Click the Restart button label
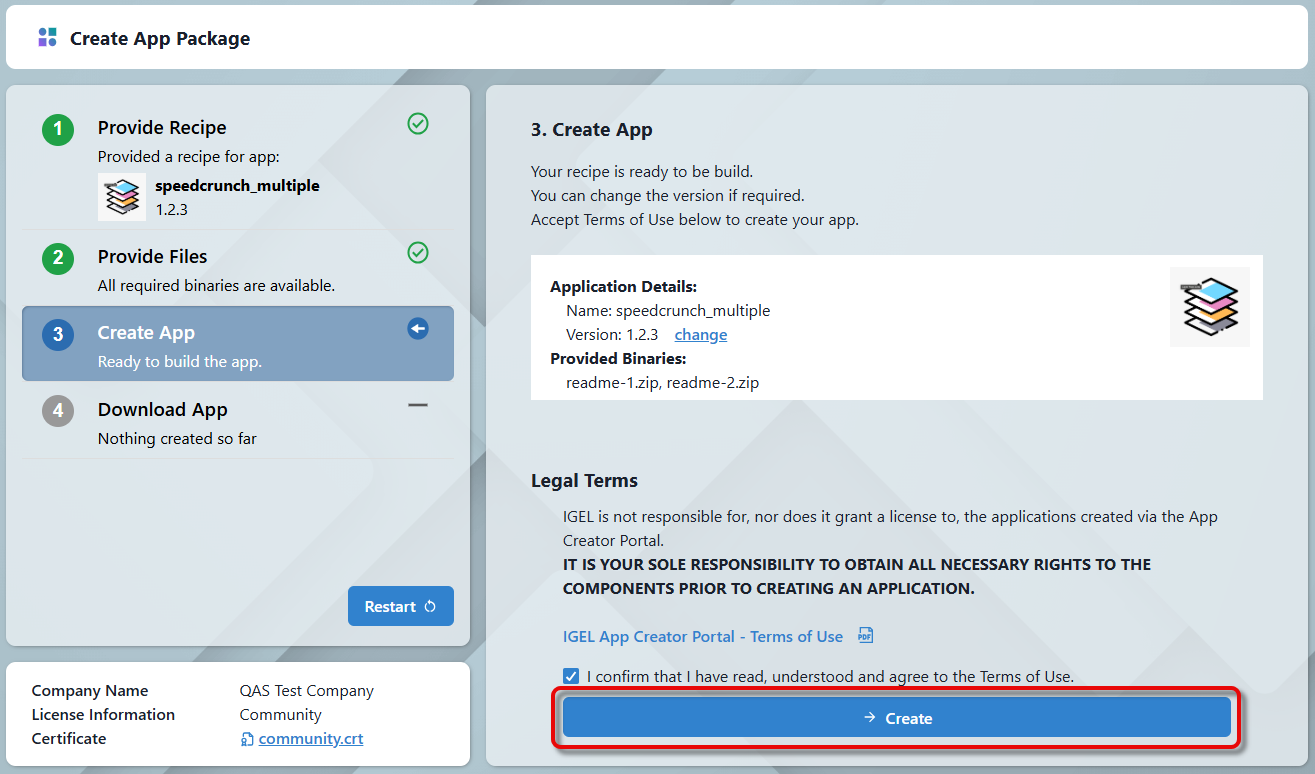 (390, 607)
